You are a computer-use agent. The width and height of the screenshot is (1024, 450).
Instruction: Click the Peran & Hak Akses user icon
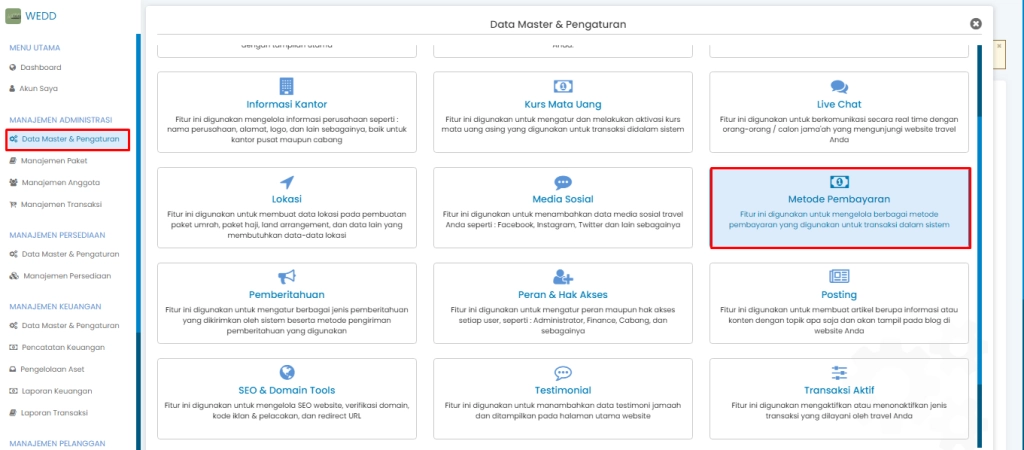[563, 277]
